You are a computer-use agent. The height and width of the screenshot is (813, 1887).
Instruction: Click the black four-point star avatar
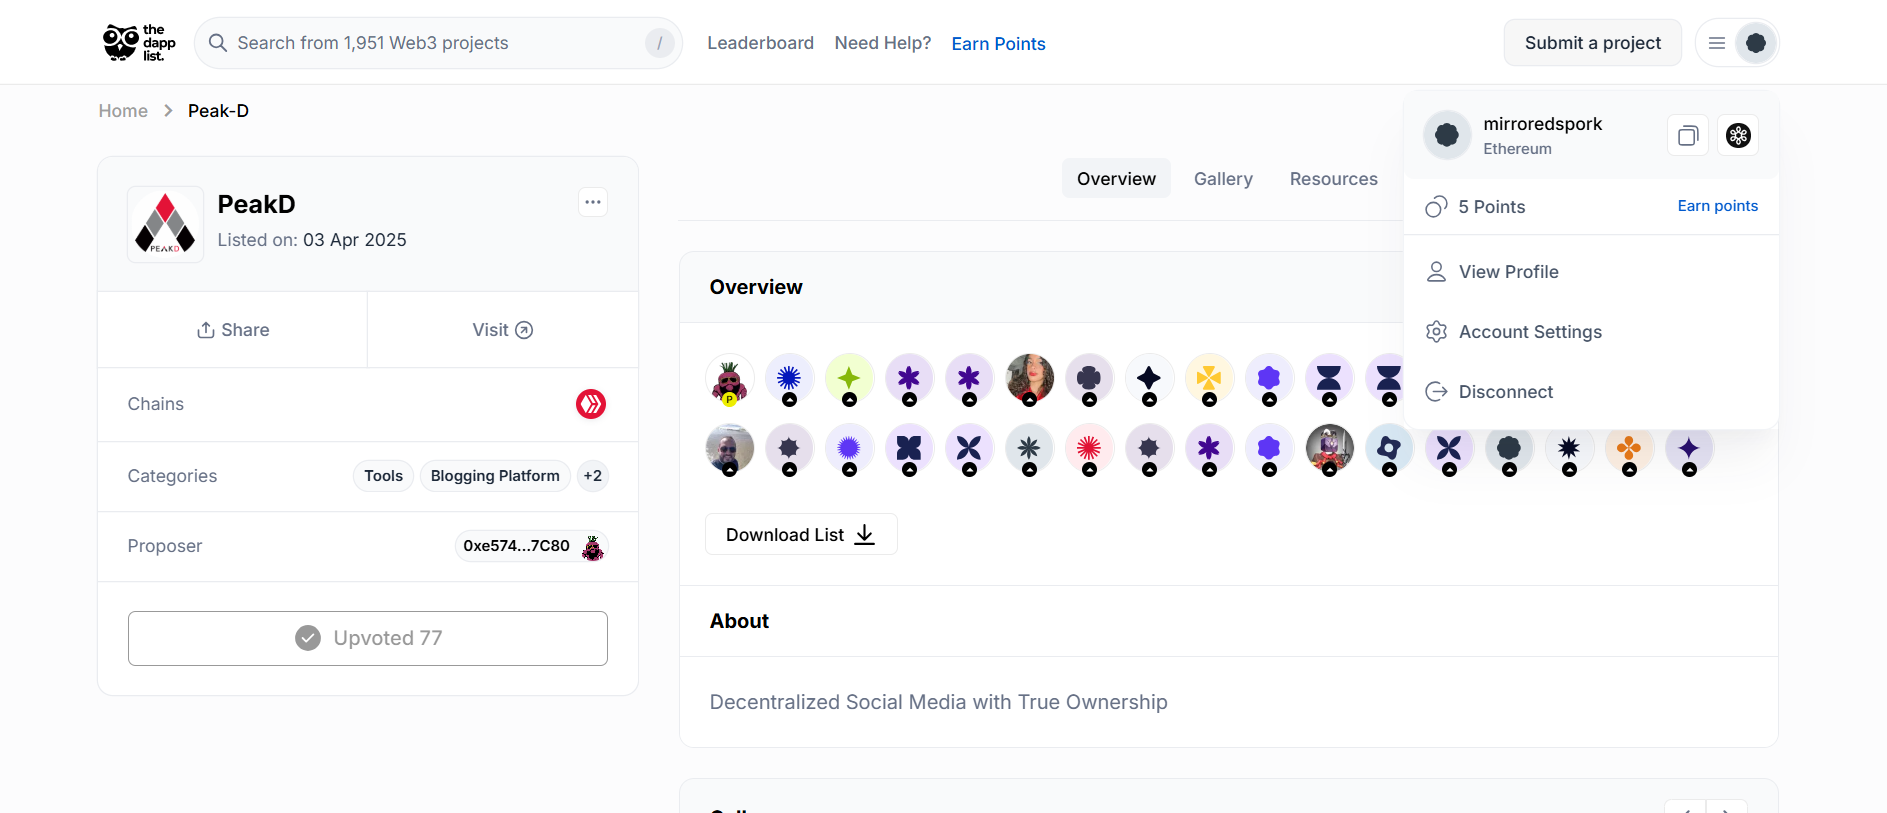[1149, 379]
